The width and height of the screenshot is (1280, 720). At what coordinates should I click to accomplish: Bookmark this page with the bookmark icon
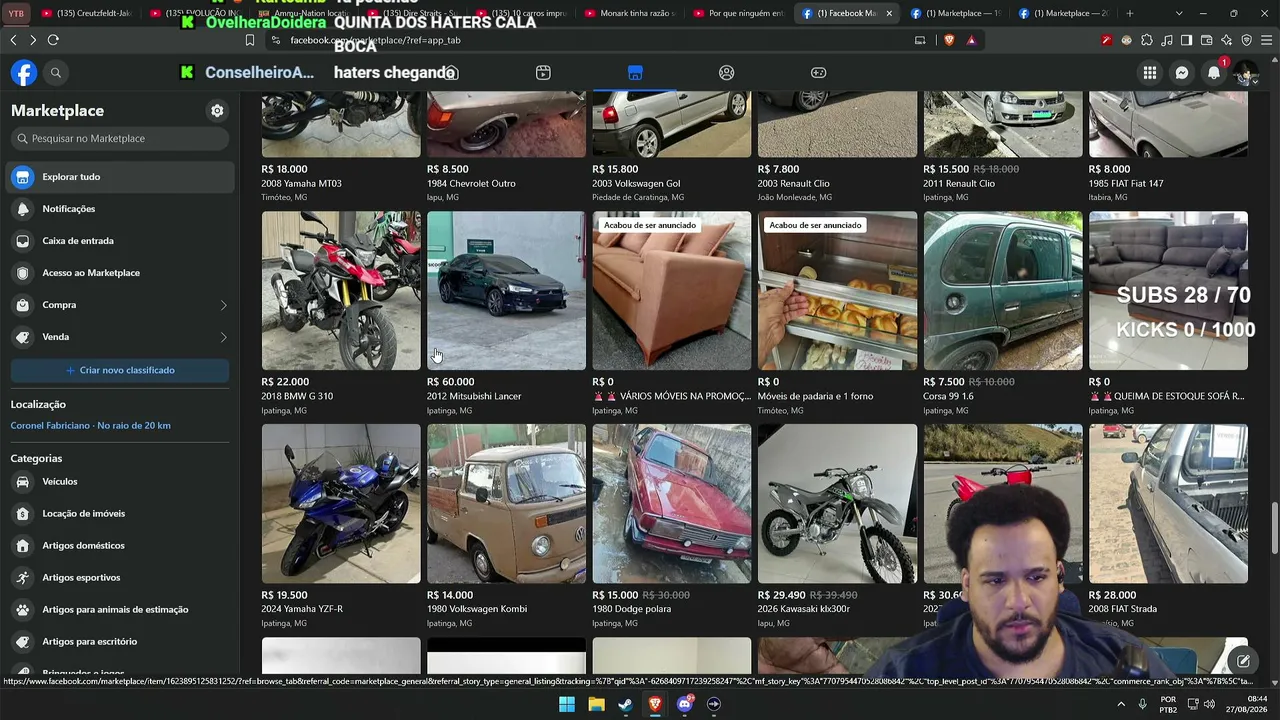tap(250, 40)
